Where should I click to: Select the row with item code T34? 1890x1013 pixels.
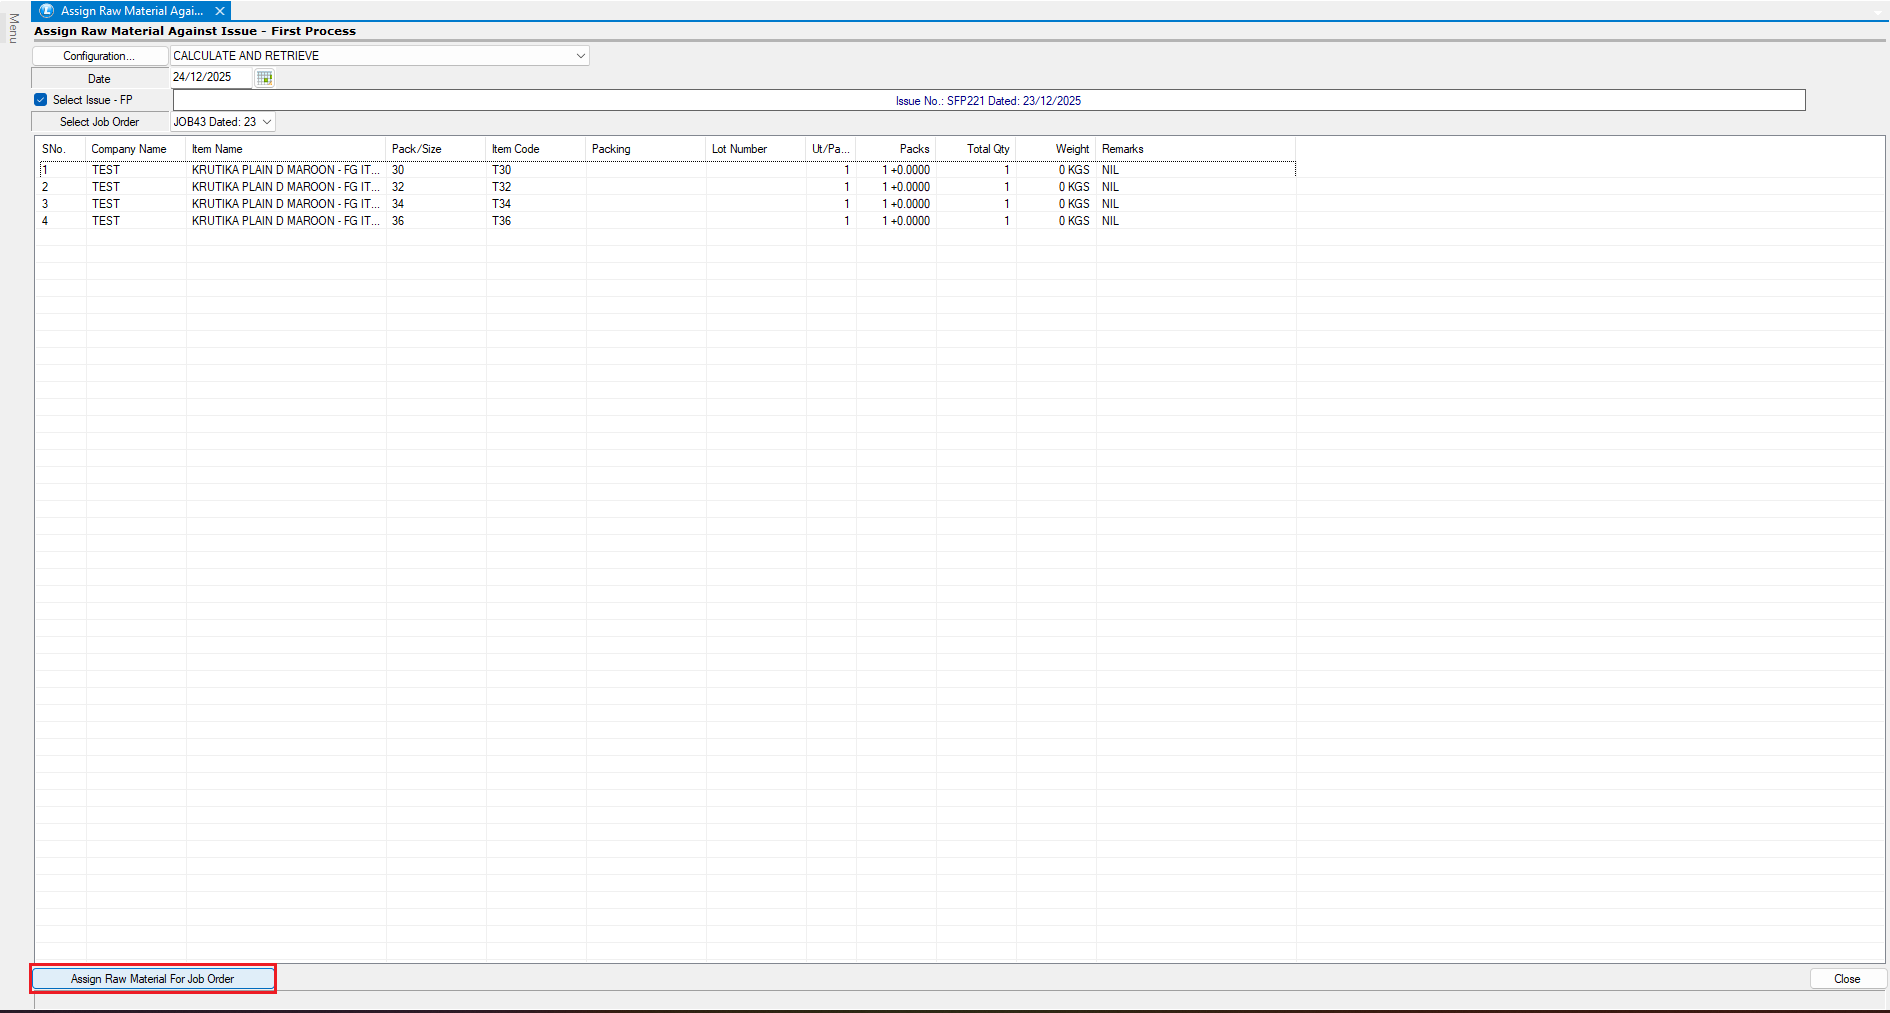(x=501, y=204)
